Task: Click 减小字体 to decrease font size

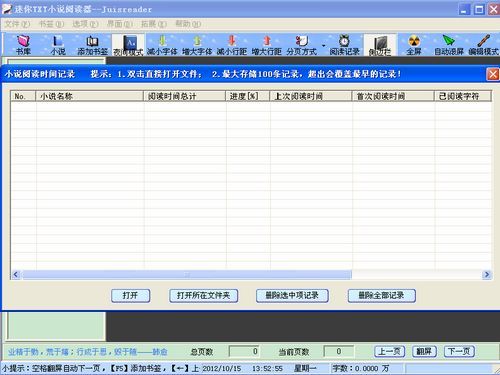Action: (162, 45)
